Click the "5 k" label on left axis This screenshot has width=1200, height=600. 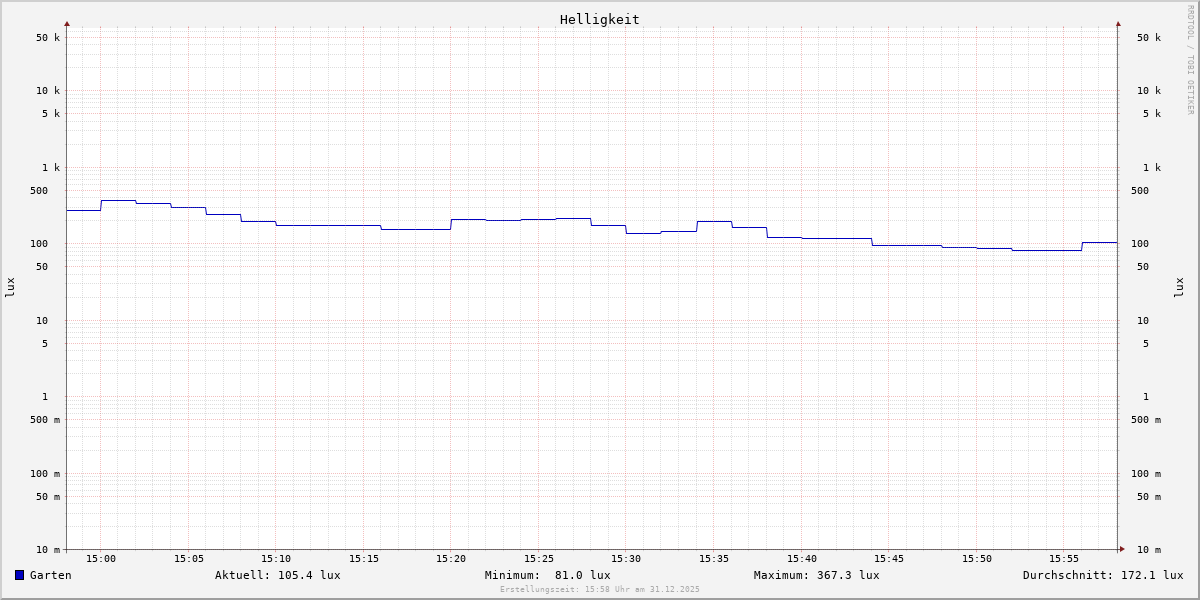(x=51, y=114)
